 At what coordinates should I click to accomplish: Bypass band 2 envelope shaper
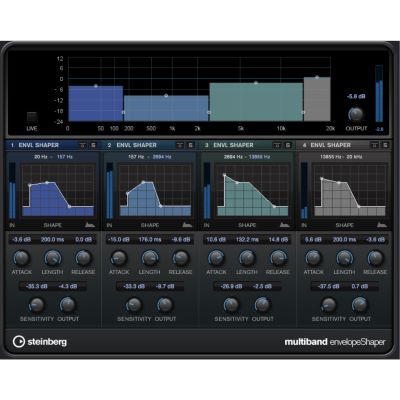coord(180,145)
